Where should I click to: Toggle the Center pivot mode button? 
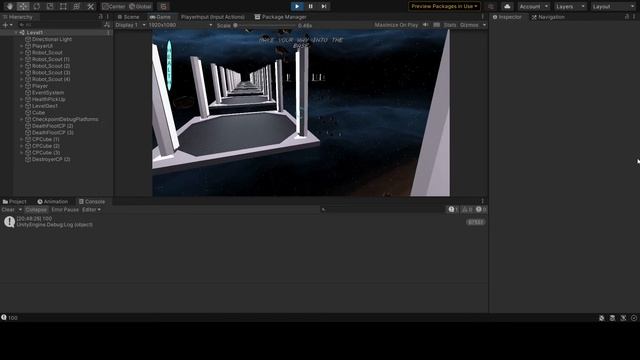pos(114,7)
